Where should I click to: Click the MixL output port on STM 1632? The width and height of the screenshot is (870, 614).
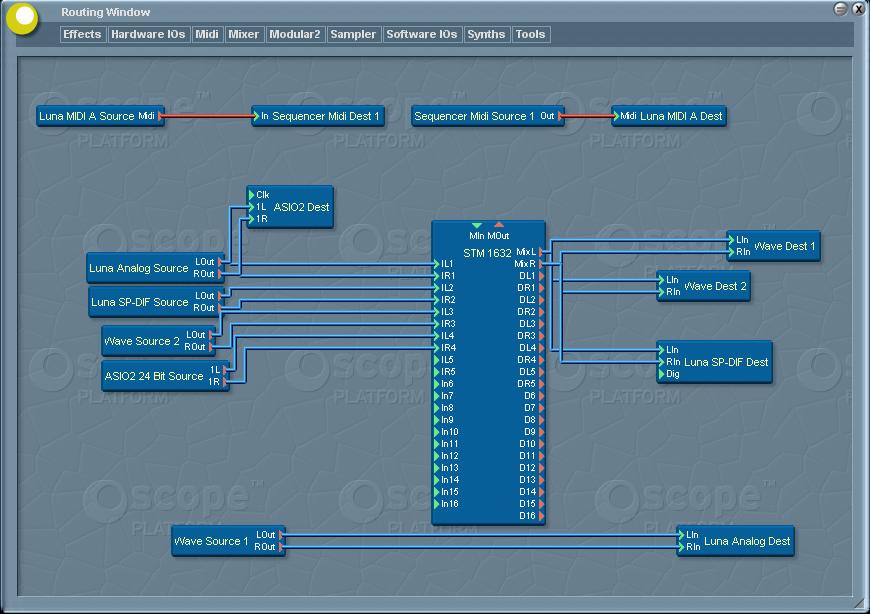pos(542,252)
